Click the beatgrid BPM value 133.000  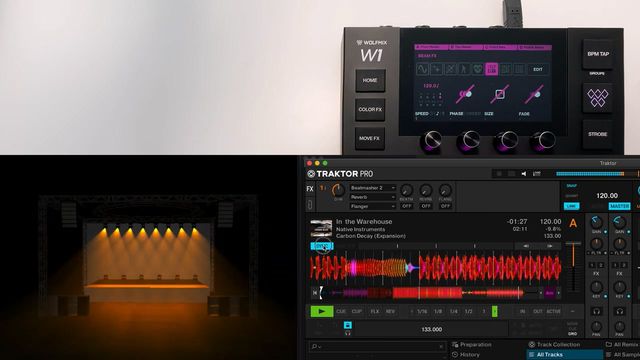point(431,329)
